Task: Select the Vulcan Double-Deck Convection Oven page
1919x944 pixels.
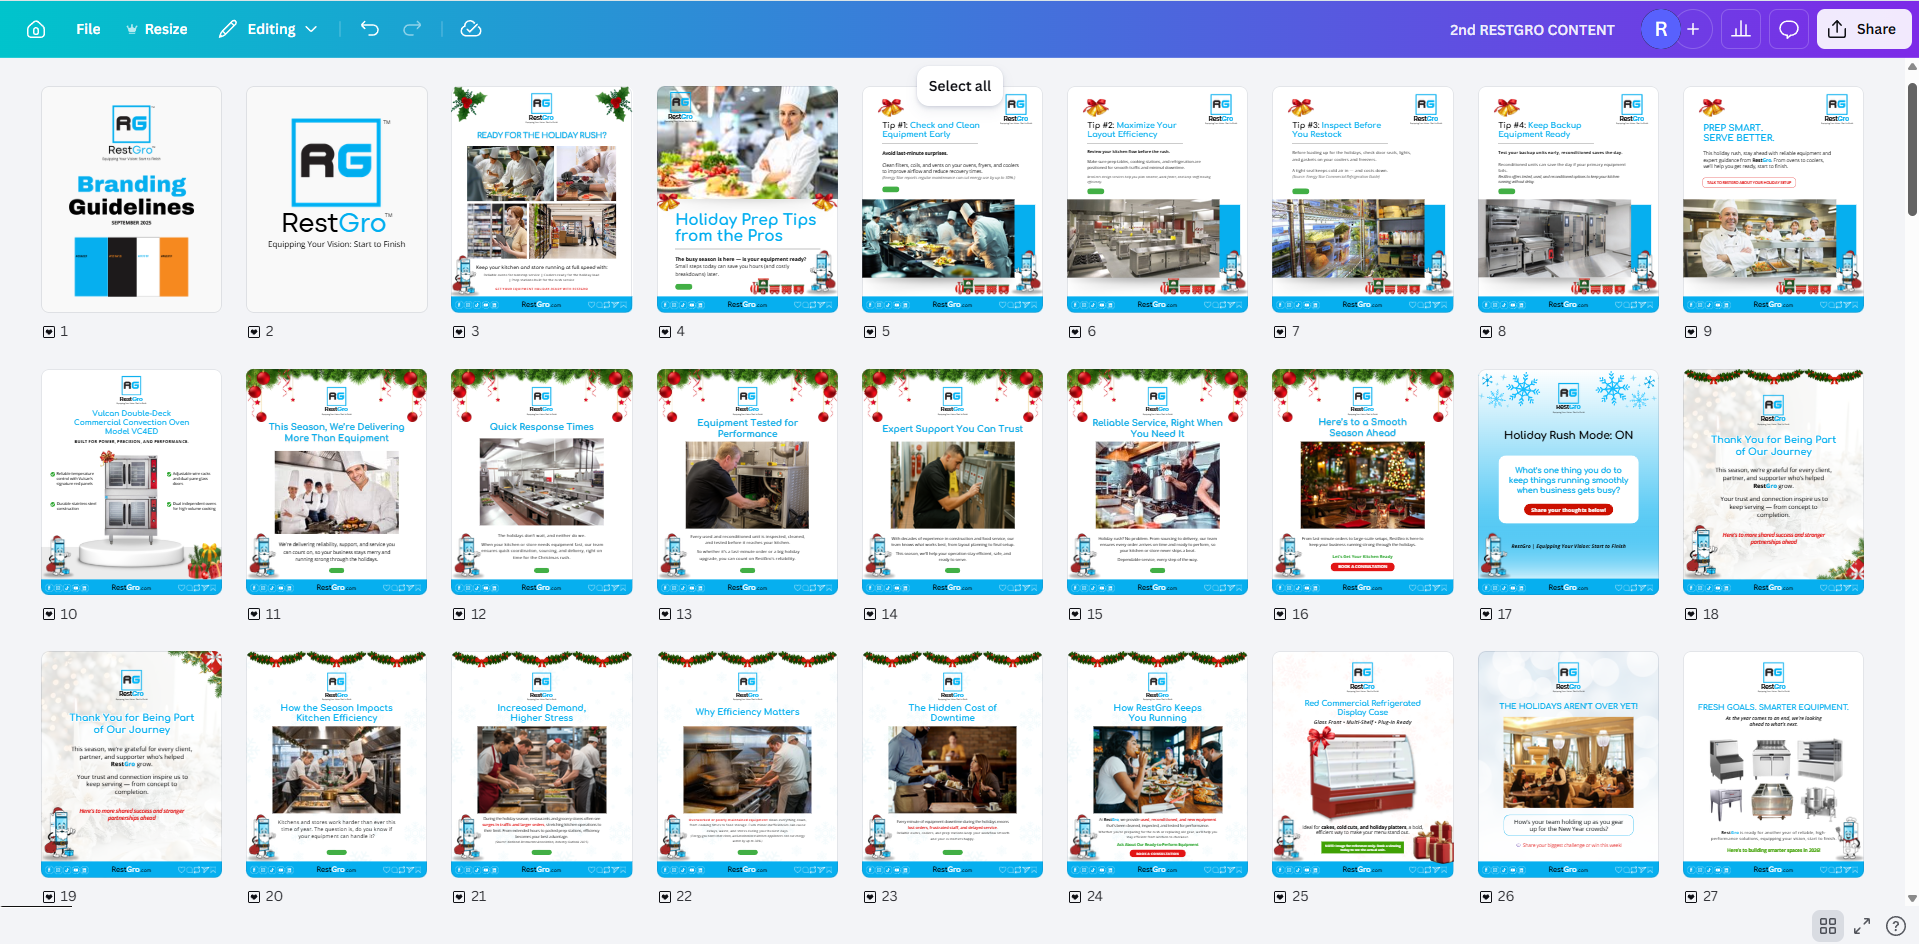Action: (x=131, y=482)
